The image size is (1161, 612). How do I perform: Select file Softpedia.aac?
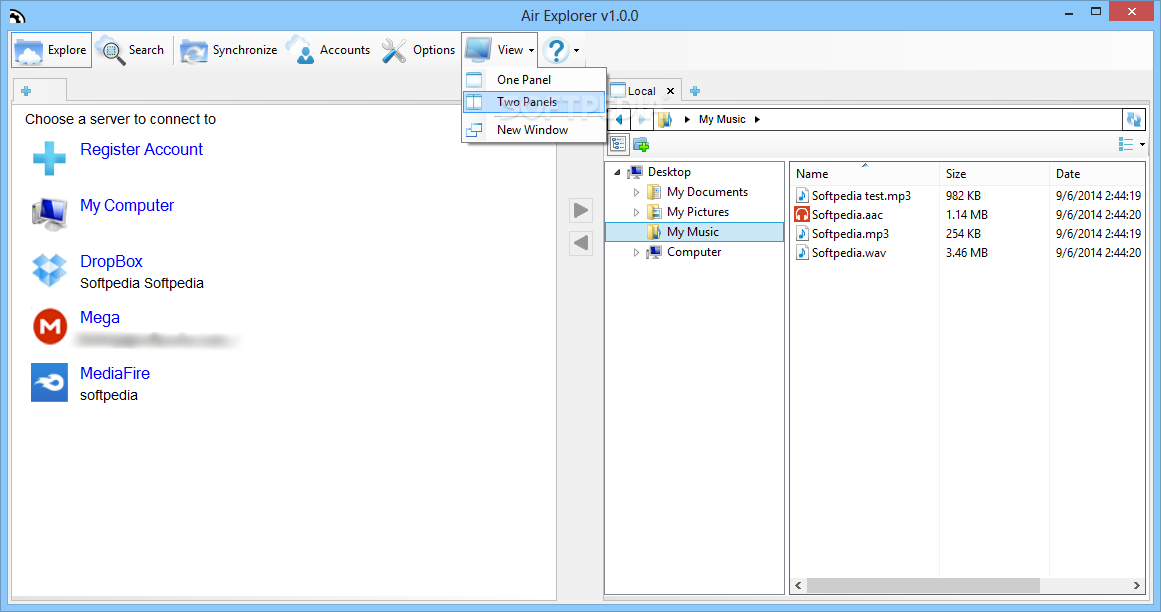[847, 215]
